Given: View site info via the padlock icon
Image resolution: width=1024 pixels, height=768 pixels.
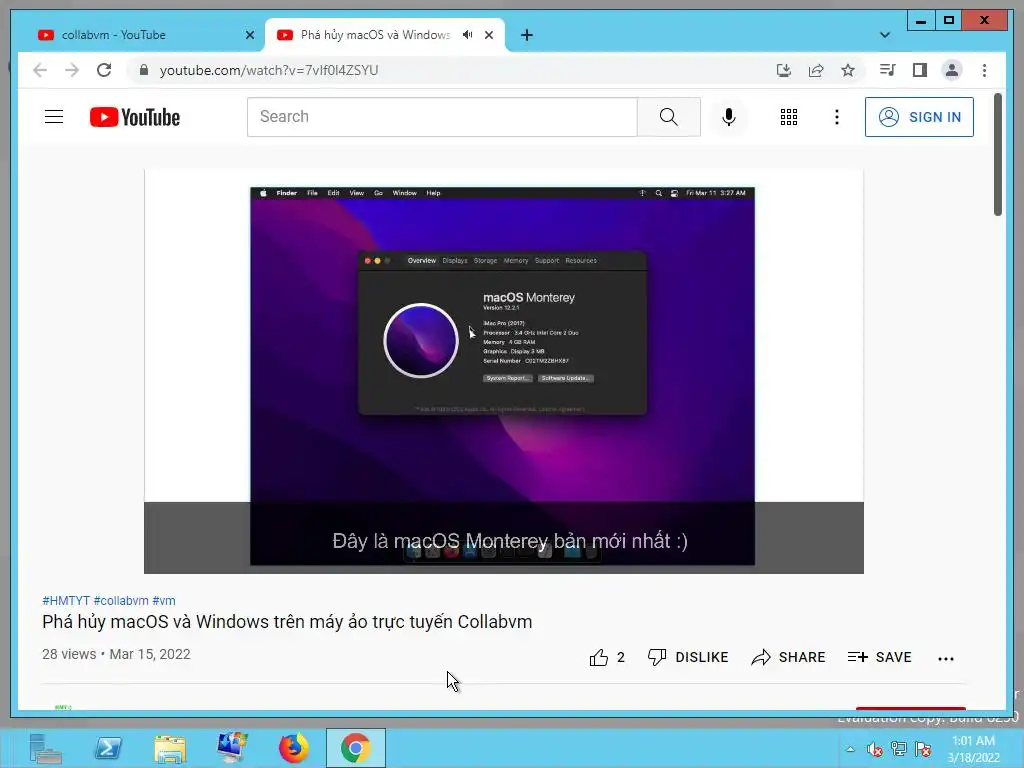Looking at the screenshot, I should coord(144,70).
